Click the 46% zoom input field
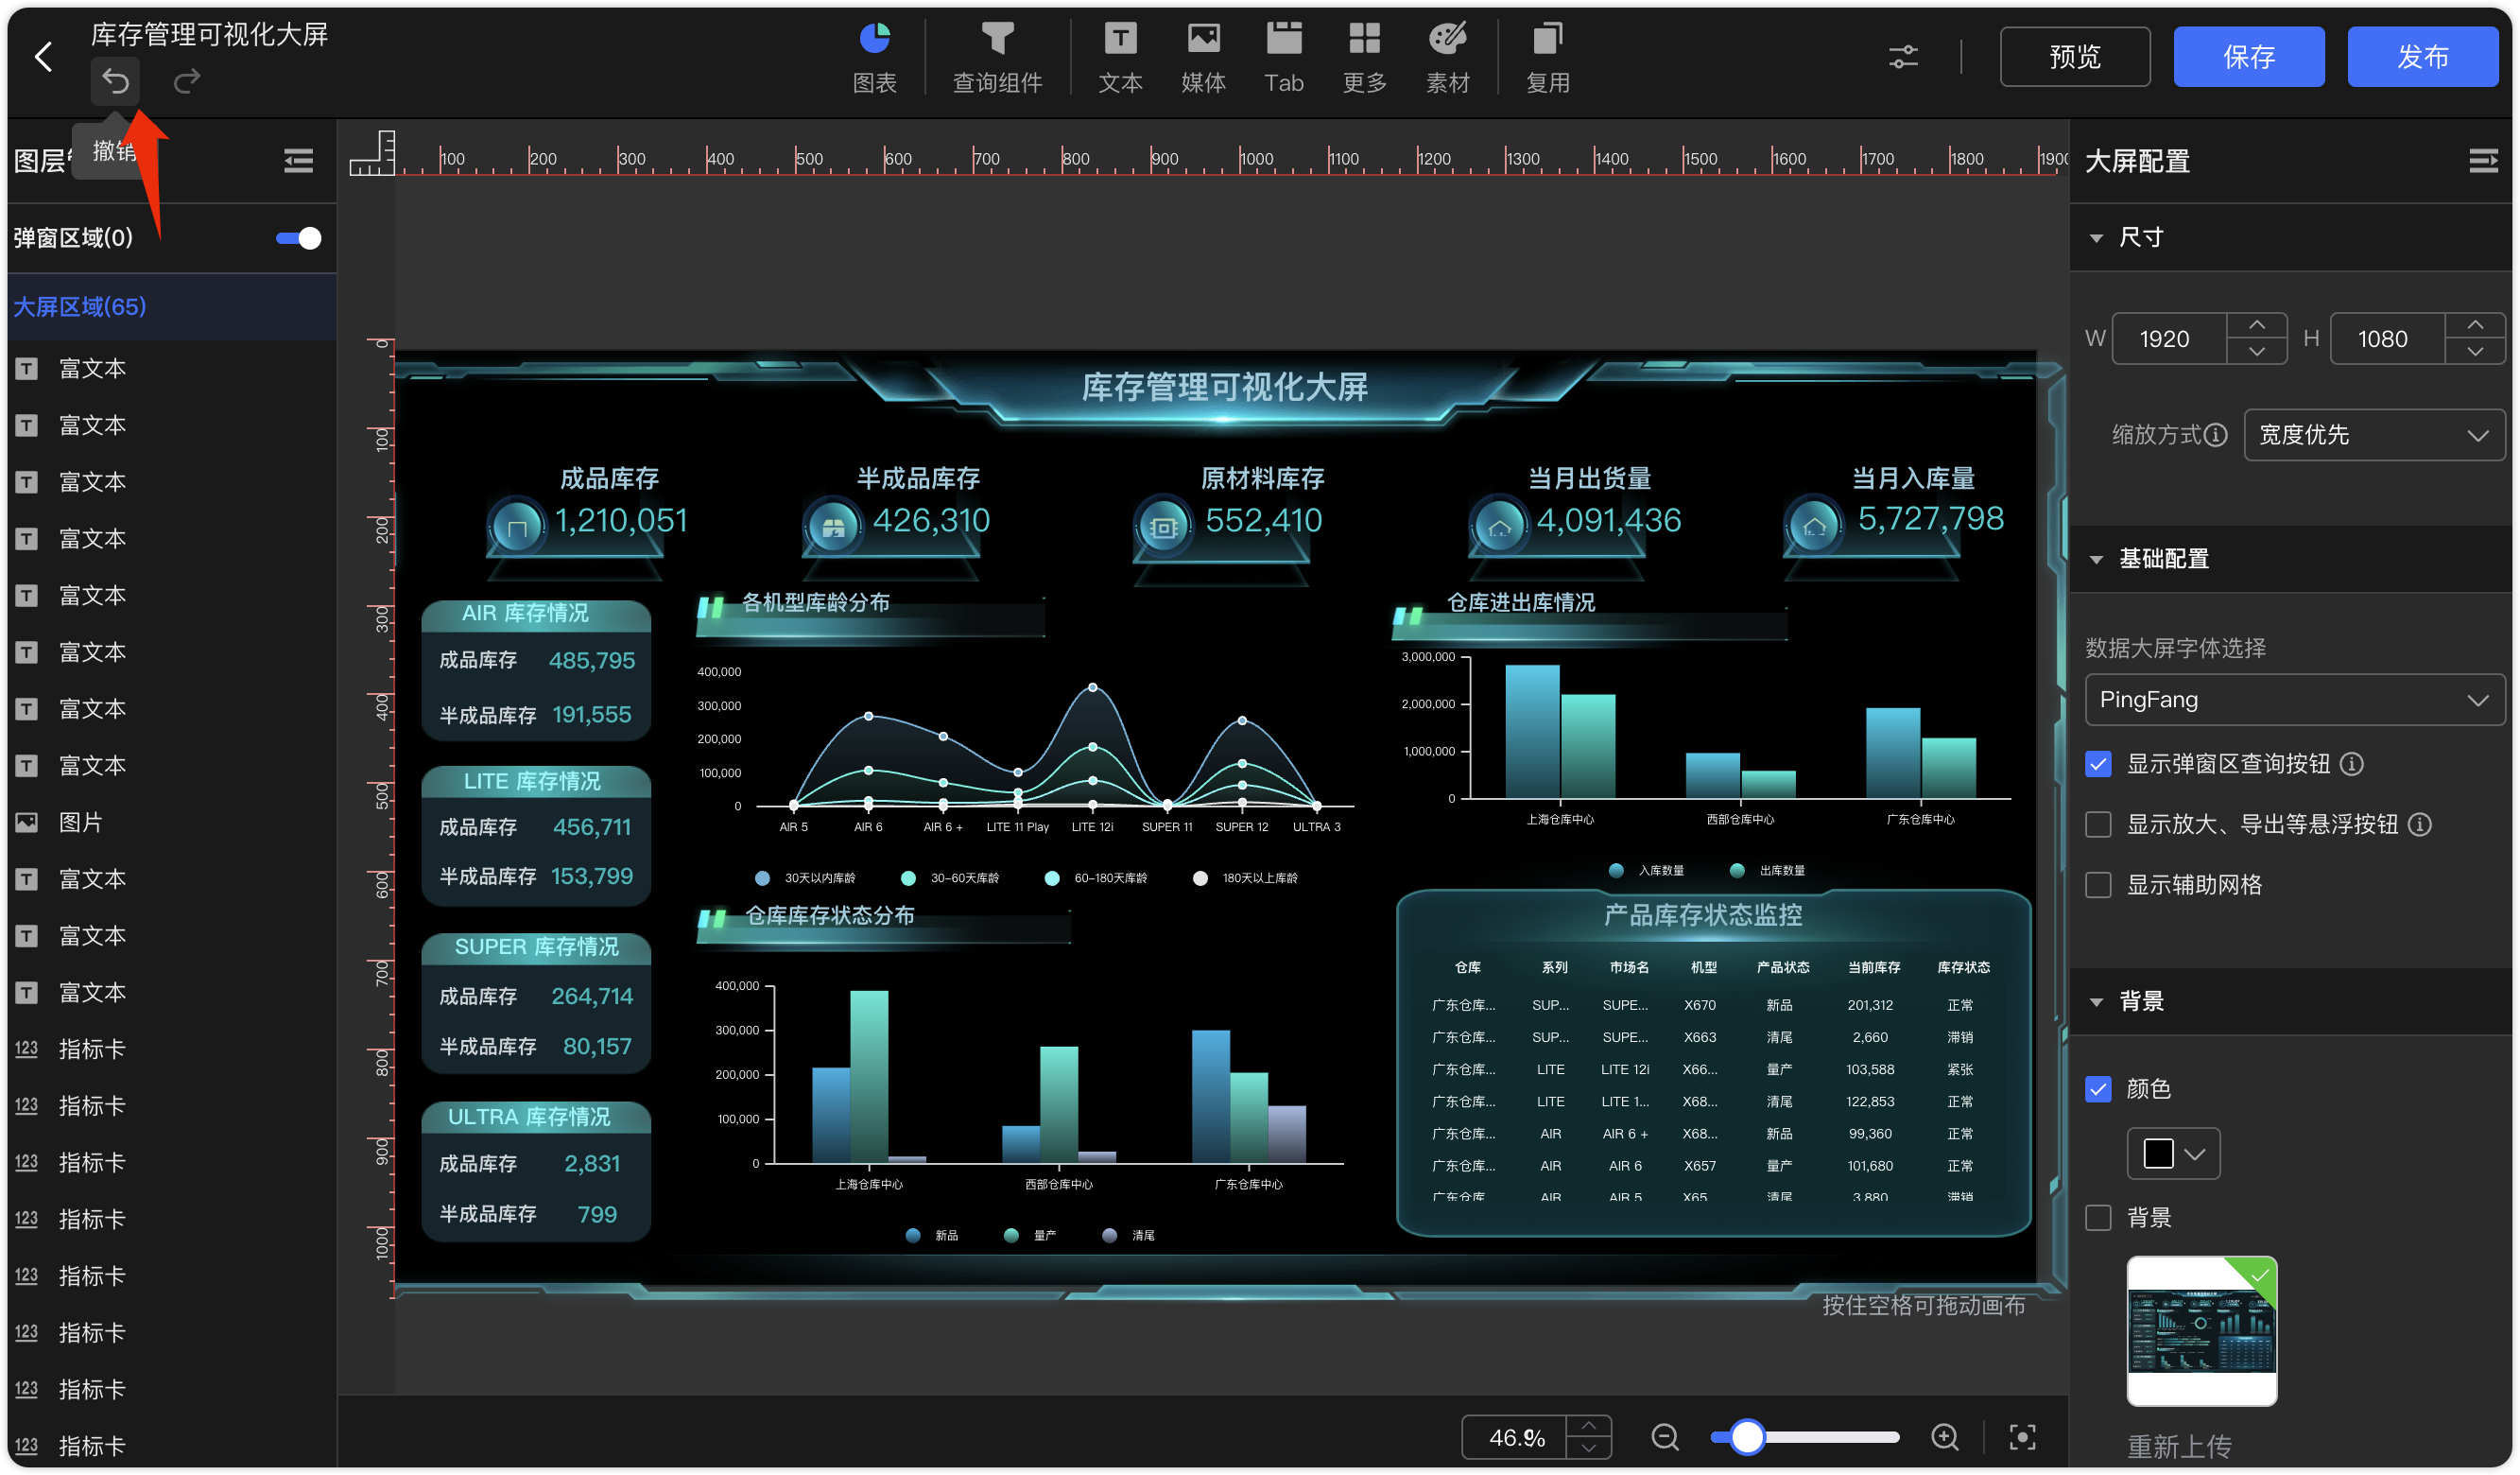Viewport: 2520px width, 1475px height. [1514, 1437]
